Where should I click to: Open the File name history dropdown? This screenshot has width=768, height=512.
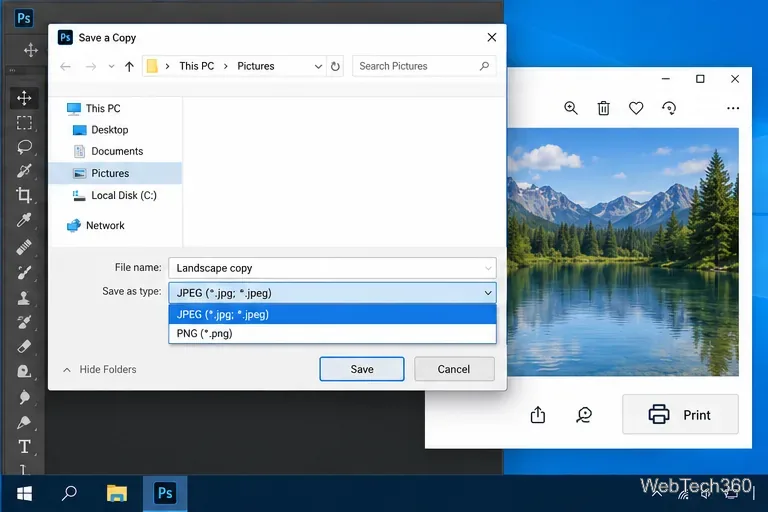(488, 268)
